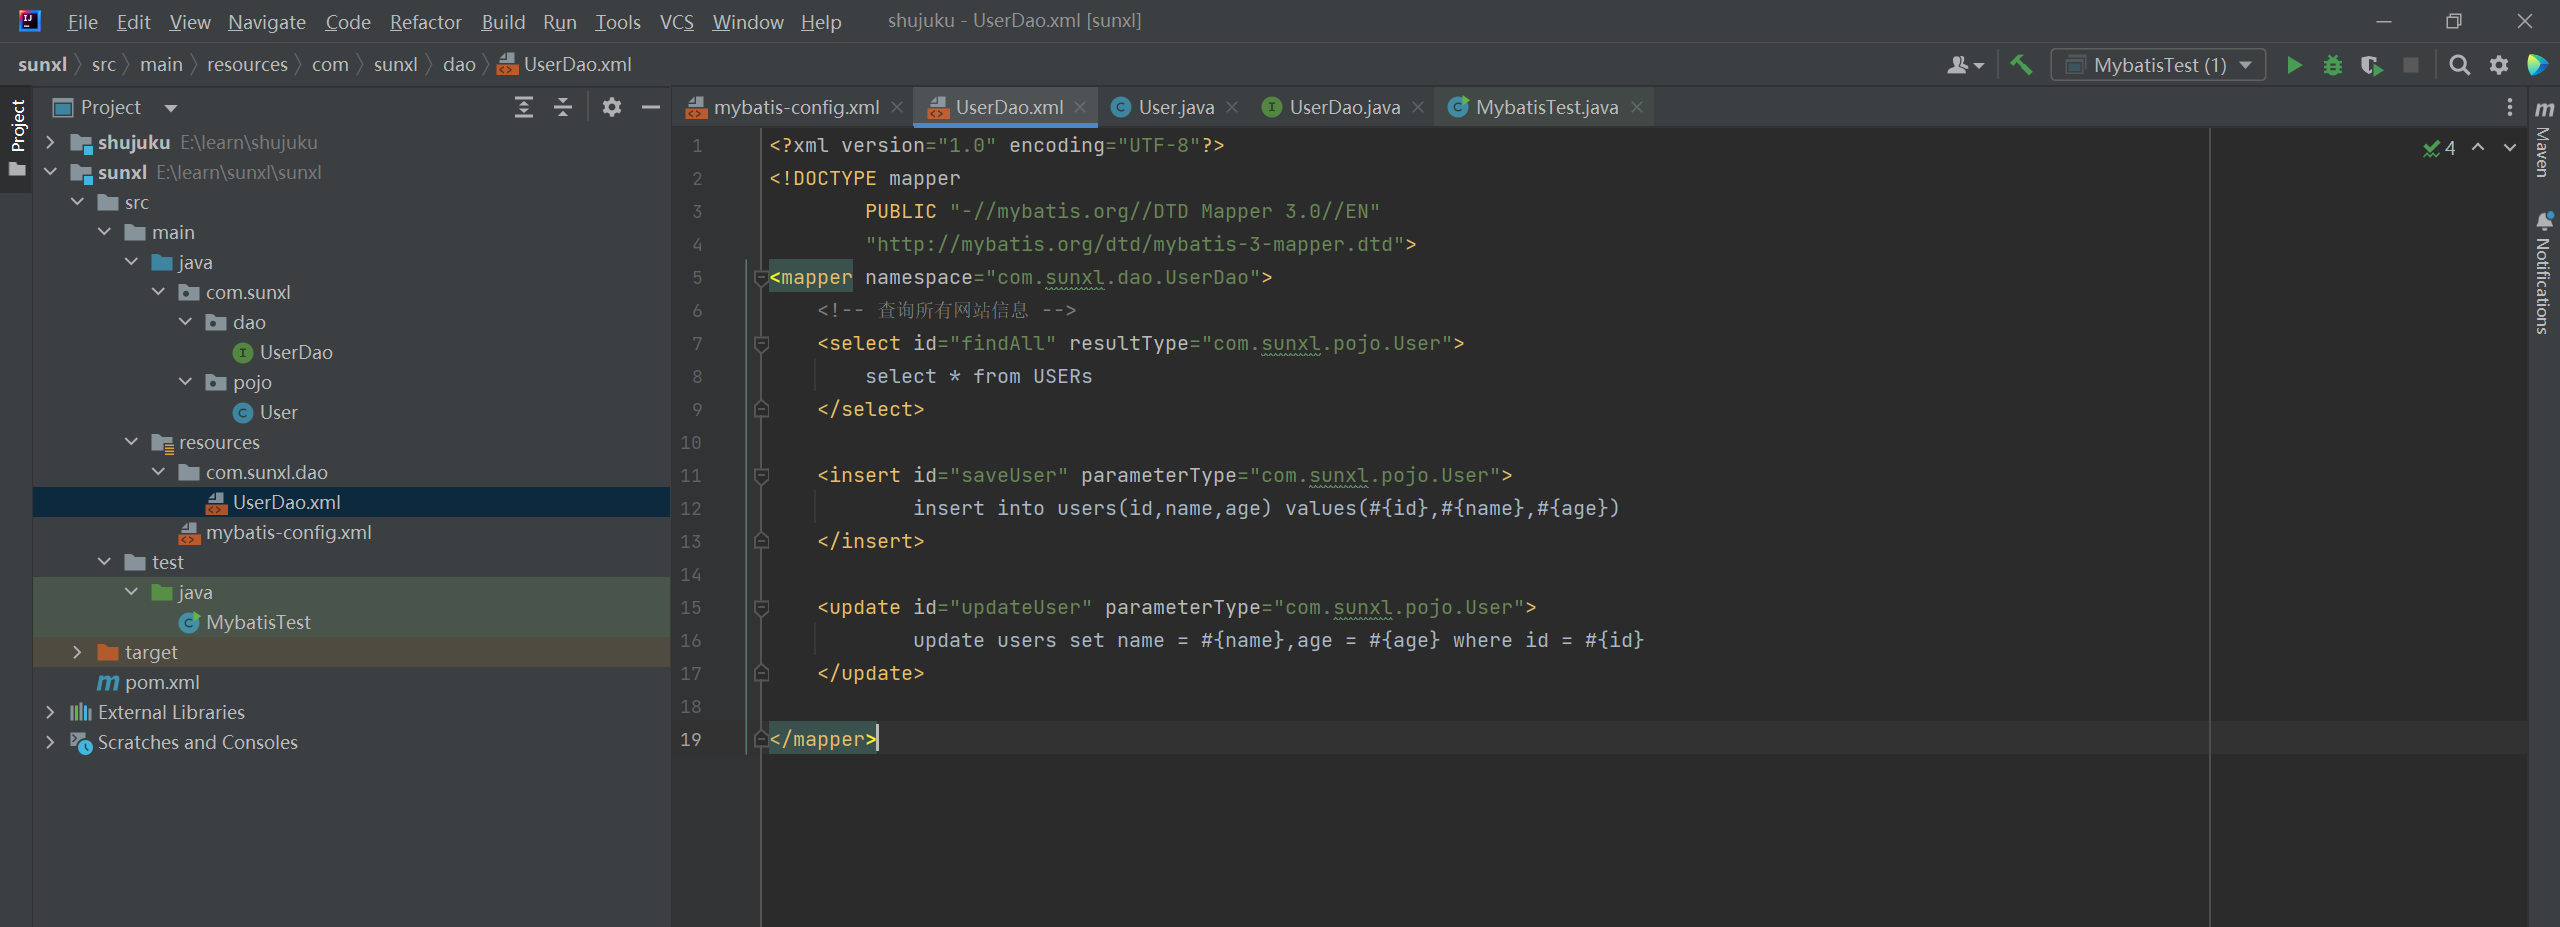Toggle fold at closing mapper line 19
The height and width of the screenshot is (927, 2560).
(761, 740)
